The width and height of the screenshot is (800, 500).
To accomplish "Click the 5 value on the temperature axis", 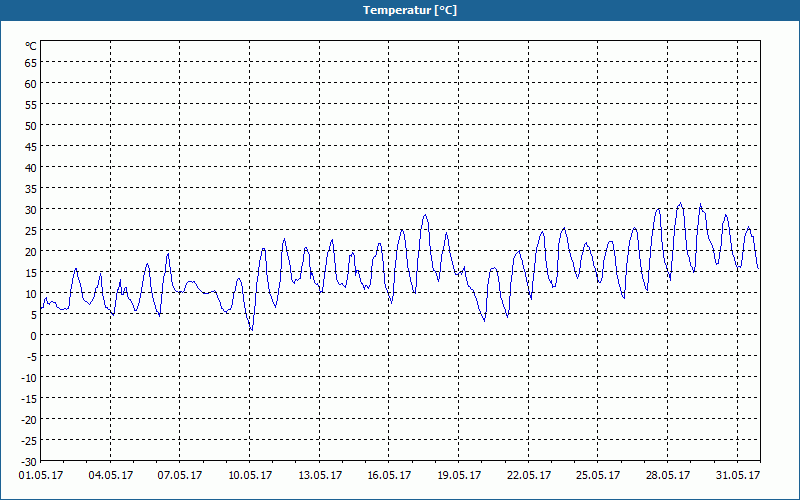I will [x=34, y=315].
